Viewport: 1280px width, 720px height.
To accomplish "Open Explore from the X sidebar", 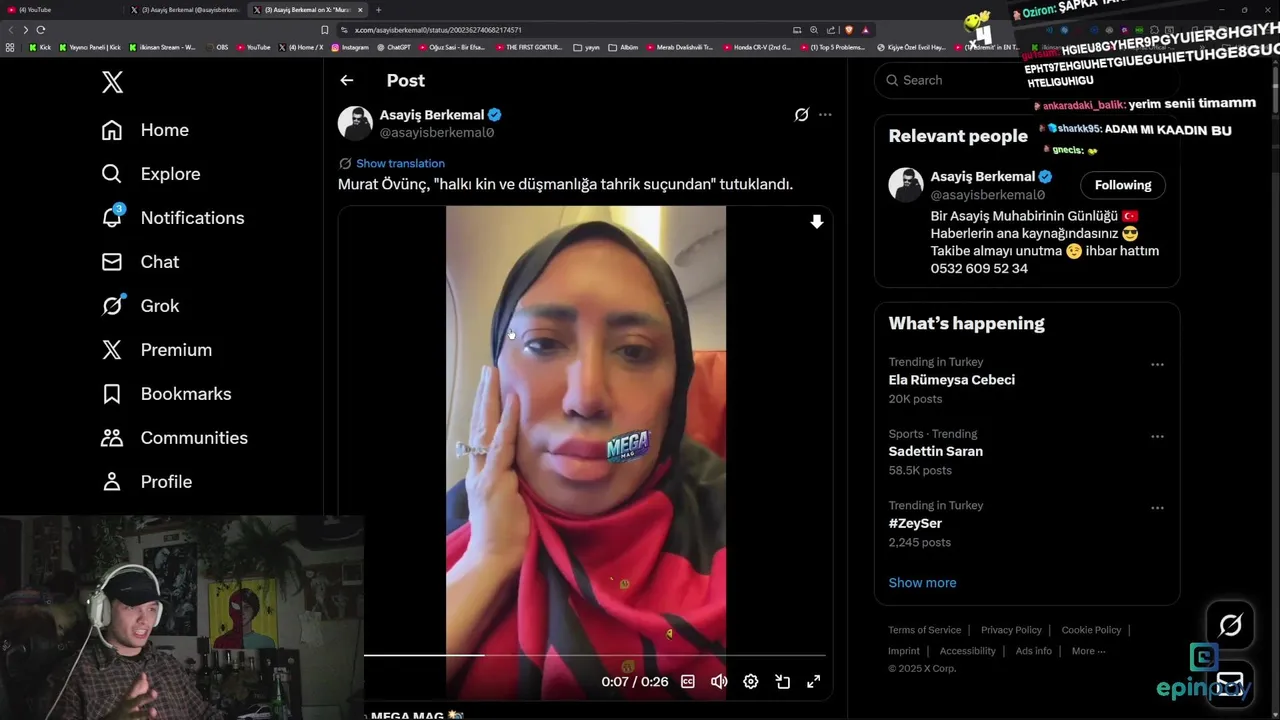I will pyautogui.click(x=151, y=174).
